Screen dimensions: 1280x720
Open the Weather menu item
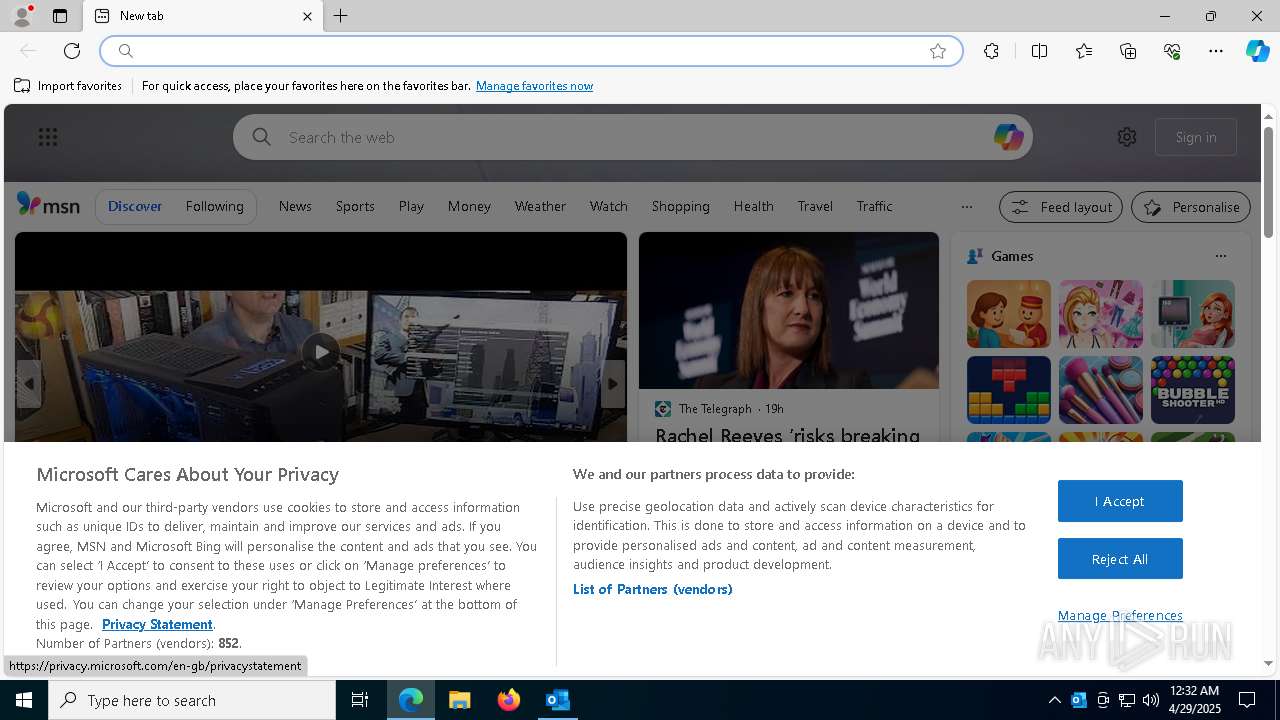point(540,206)
